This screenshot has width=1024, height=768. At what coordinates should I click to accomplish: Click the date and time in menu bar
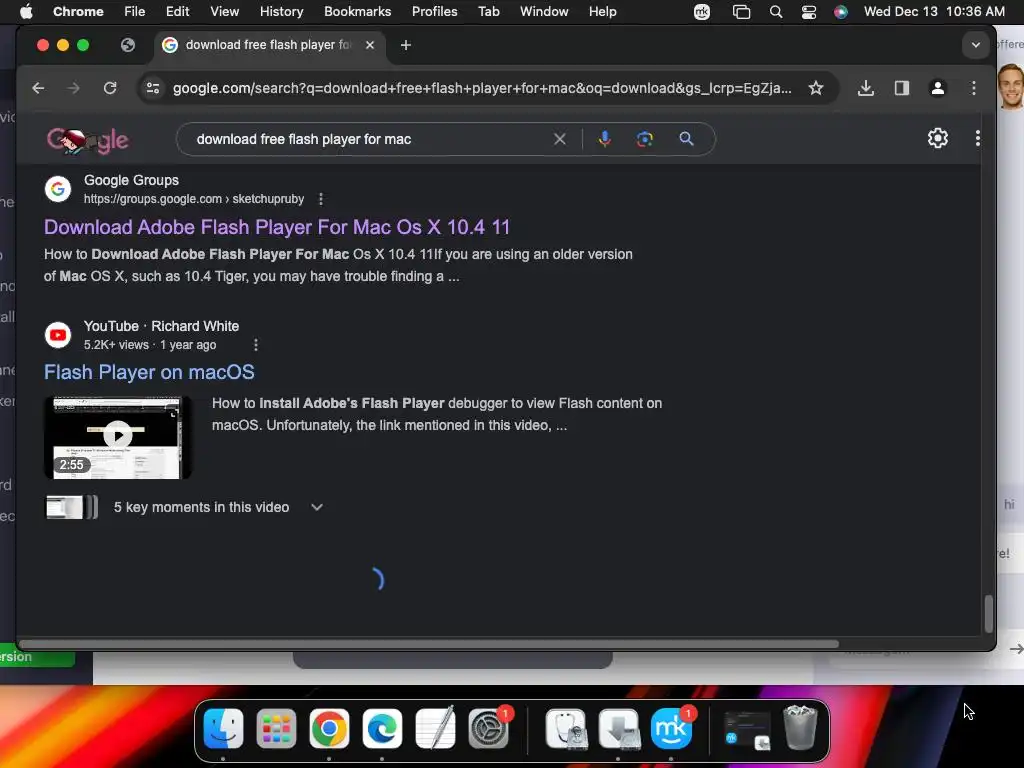click(x=934, y=12)
